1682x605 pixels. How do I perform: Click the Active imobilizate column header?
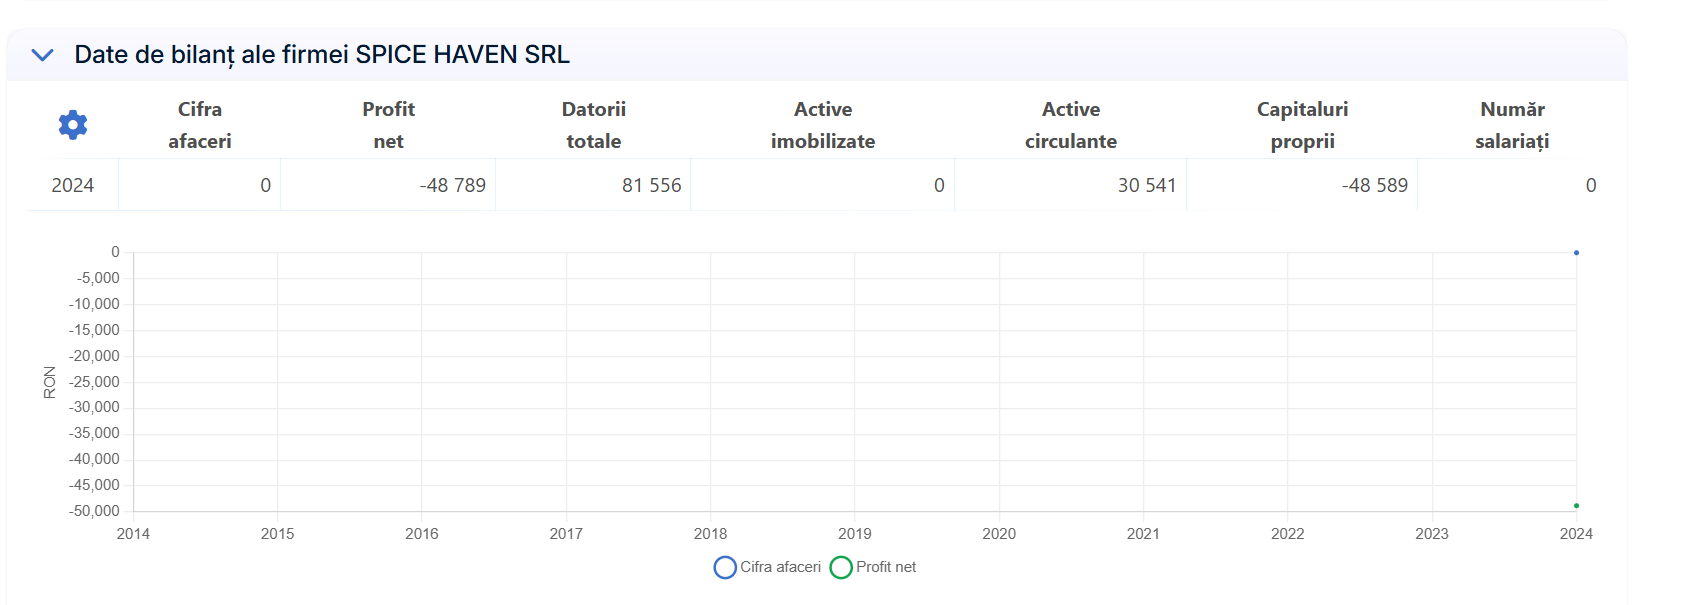(x=822, y=125)
